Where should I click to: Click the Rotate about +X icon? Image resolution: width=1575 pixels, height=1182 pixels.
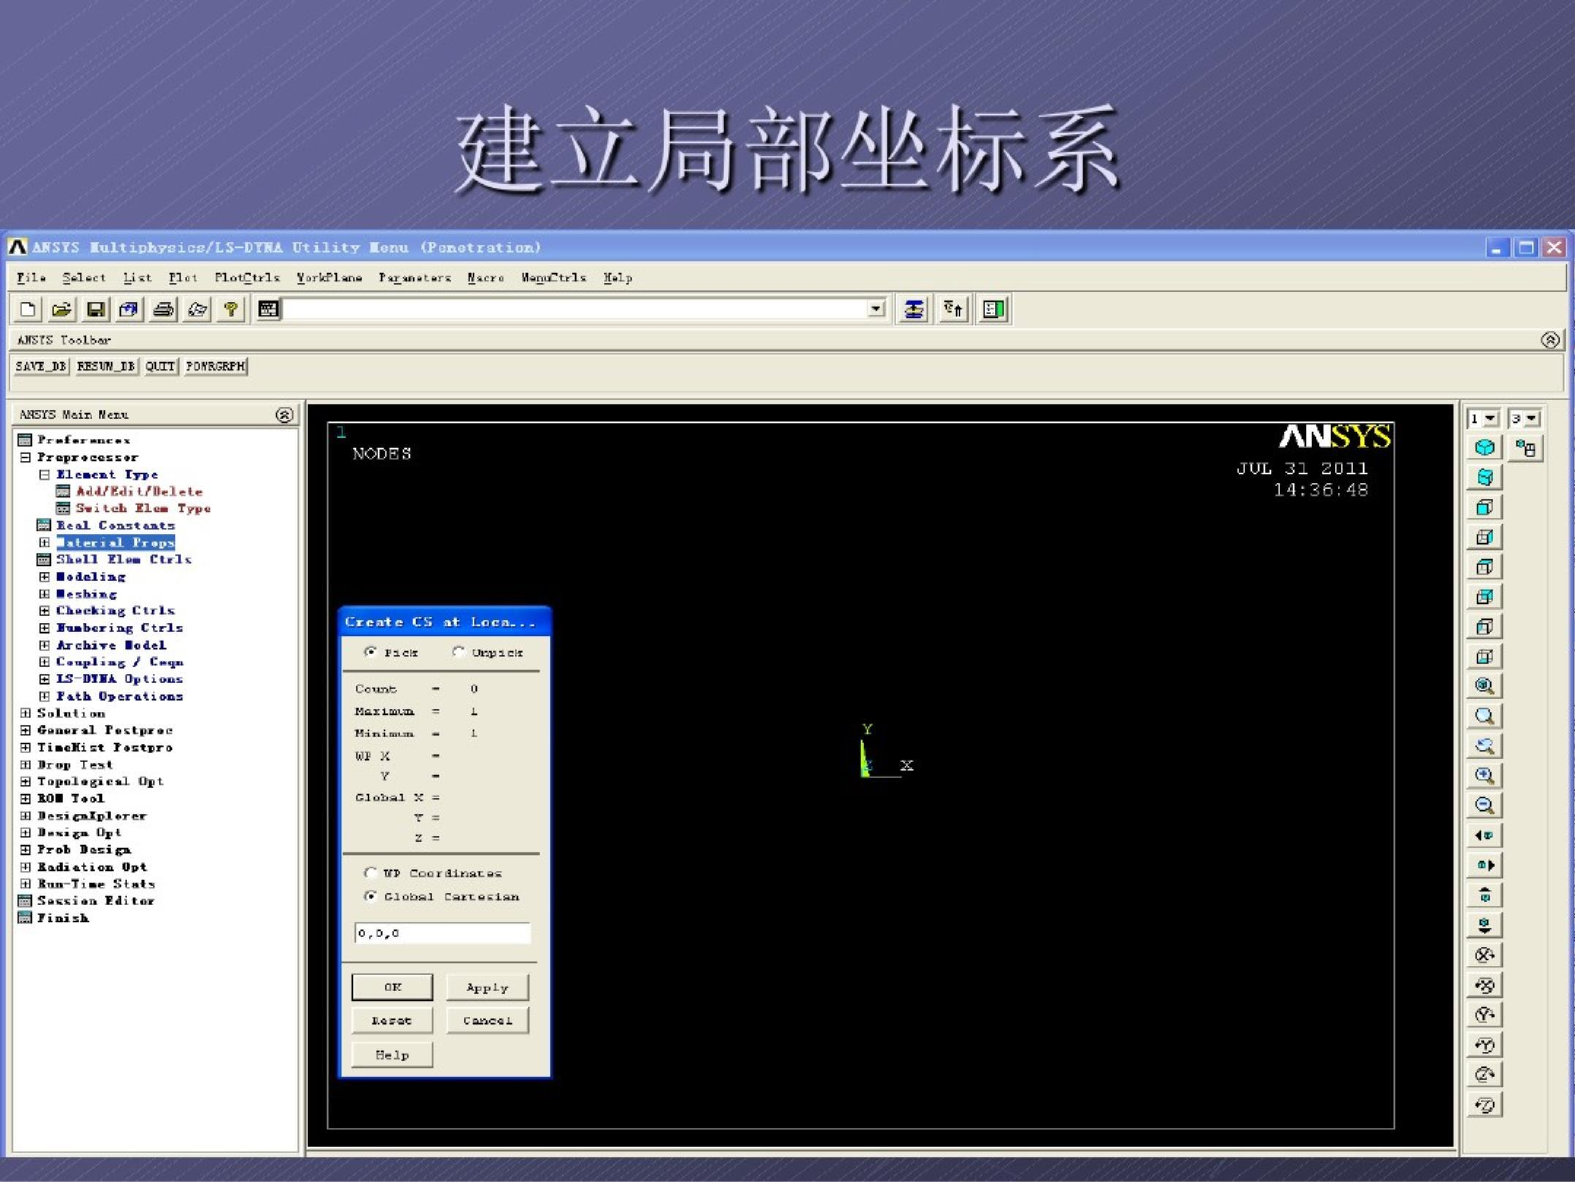(x=1485, y=955)
